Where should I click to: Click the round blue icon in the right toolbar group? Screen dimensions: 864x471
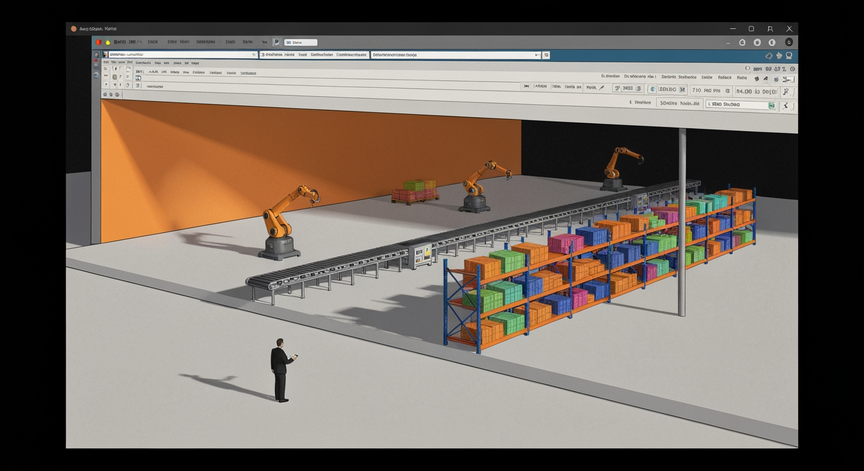coord(653,89)
